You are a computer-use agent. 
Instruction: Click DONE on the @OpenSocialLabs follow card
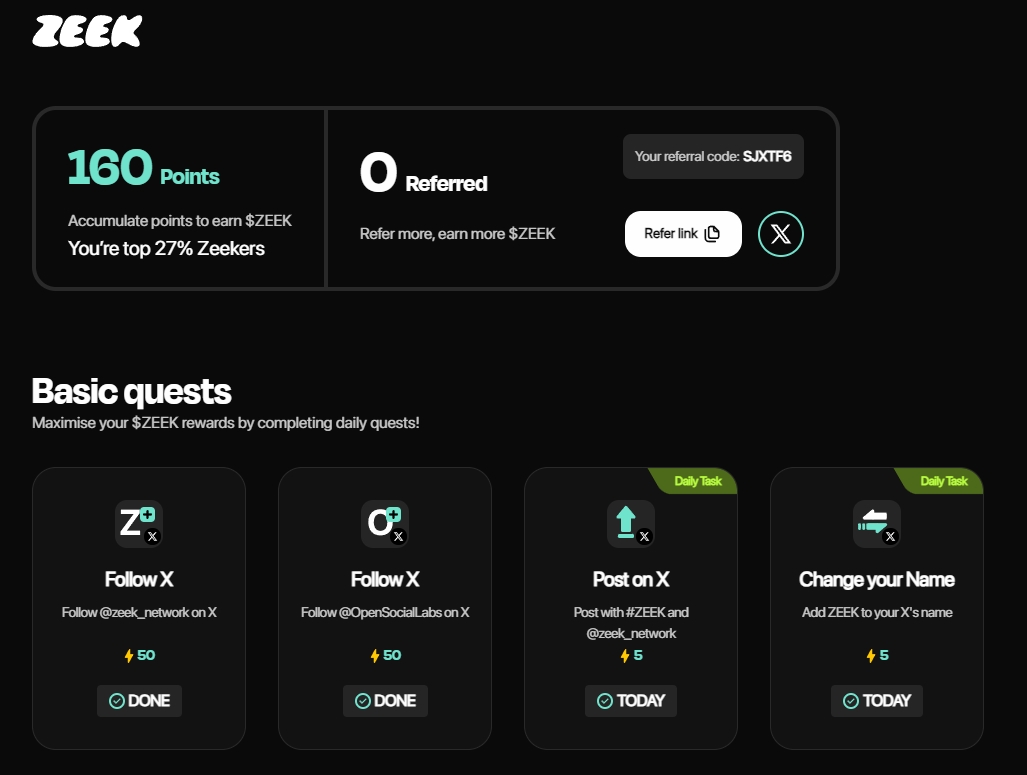point(385,701)
